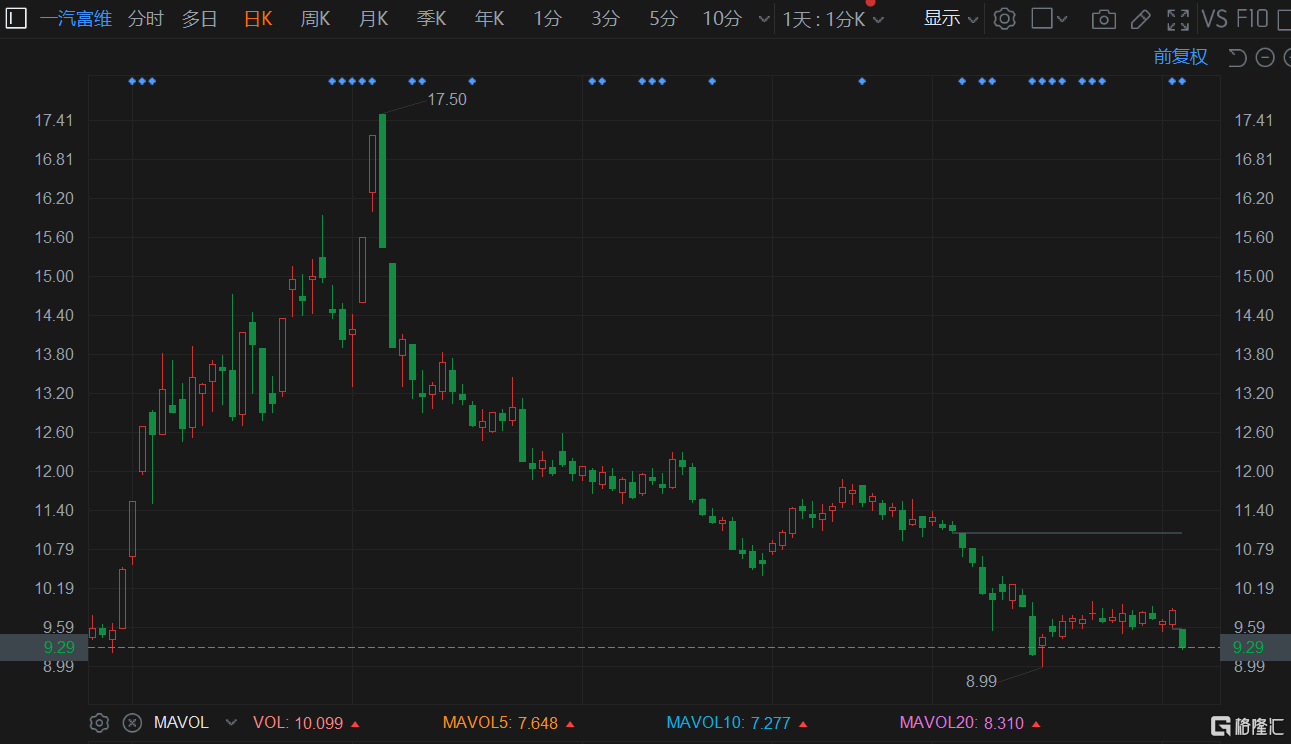Expand the MAVOL indicator selector

pos(232,722)
